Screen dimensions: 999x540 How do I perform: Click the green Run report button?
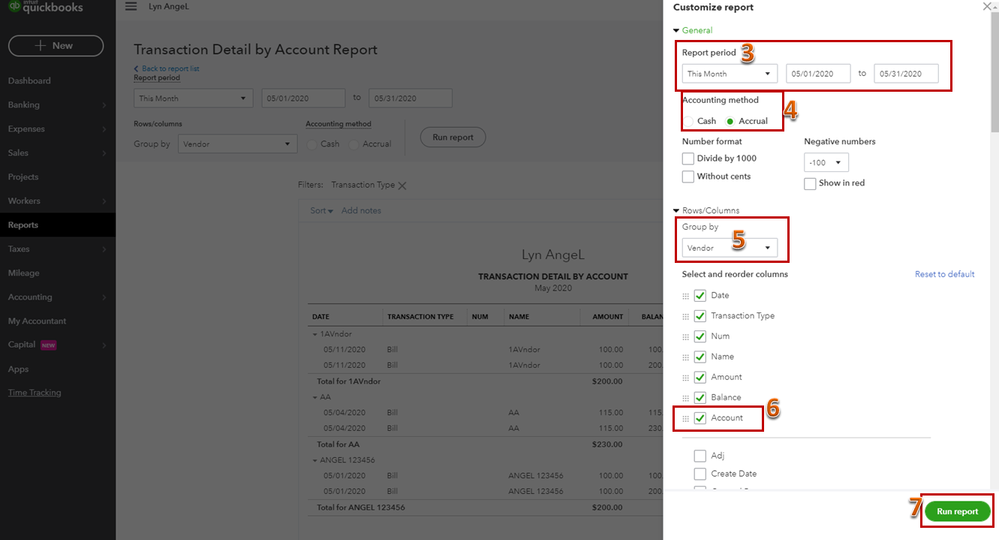pos(957,511)
